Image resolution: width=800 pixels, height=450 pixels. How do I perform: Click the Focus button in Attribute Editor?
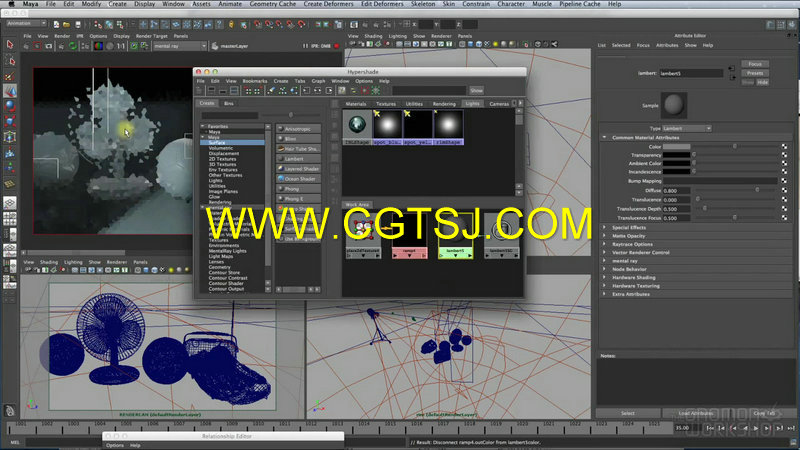(x=755, y=64)
